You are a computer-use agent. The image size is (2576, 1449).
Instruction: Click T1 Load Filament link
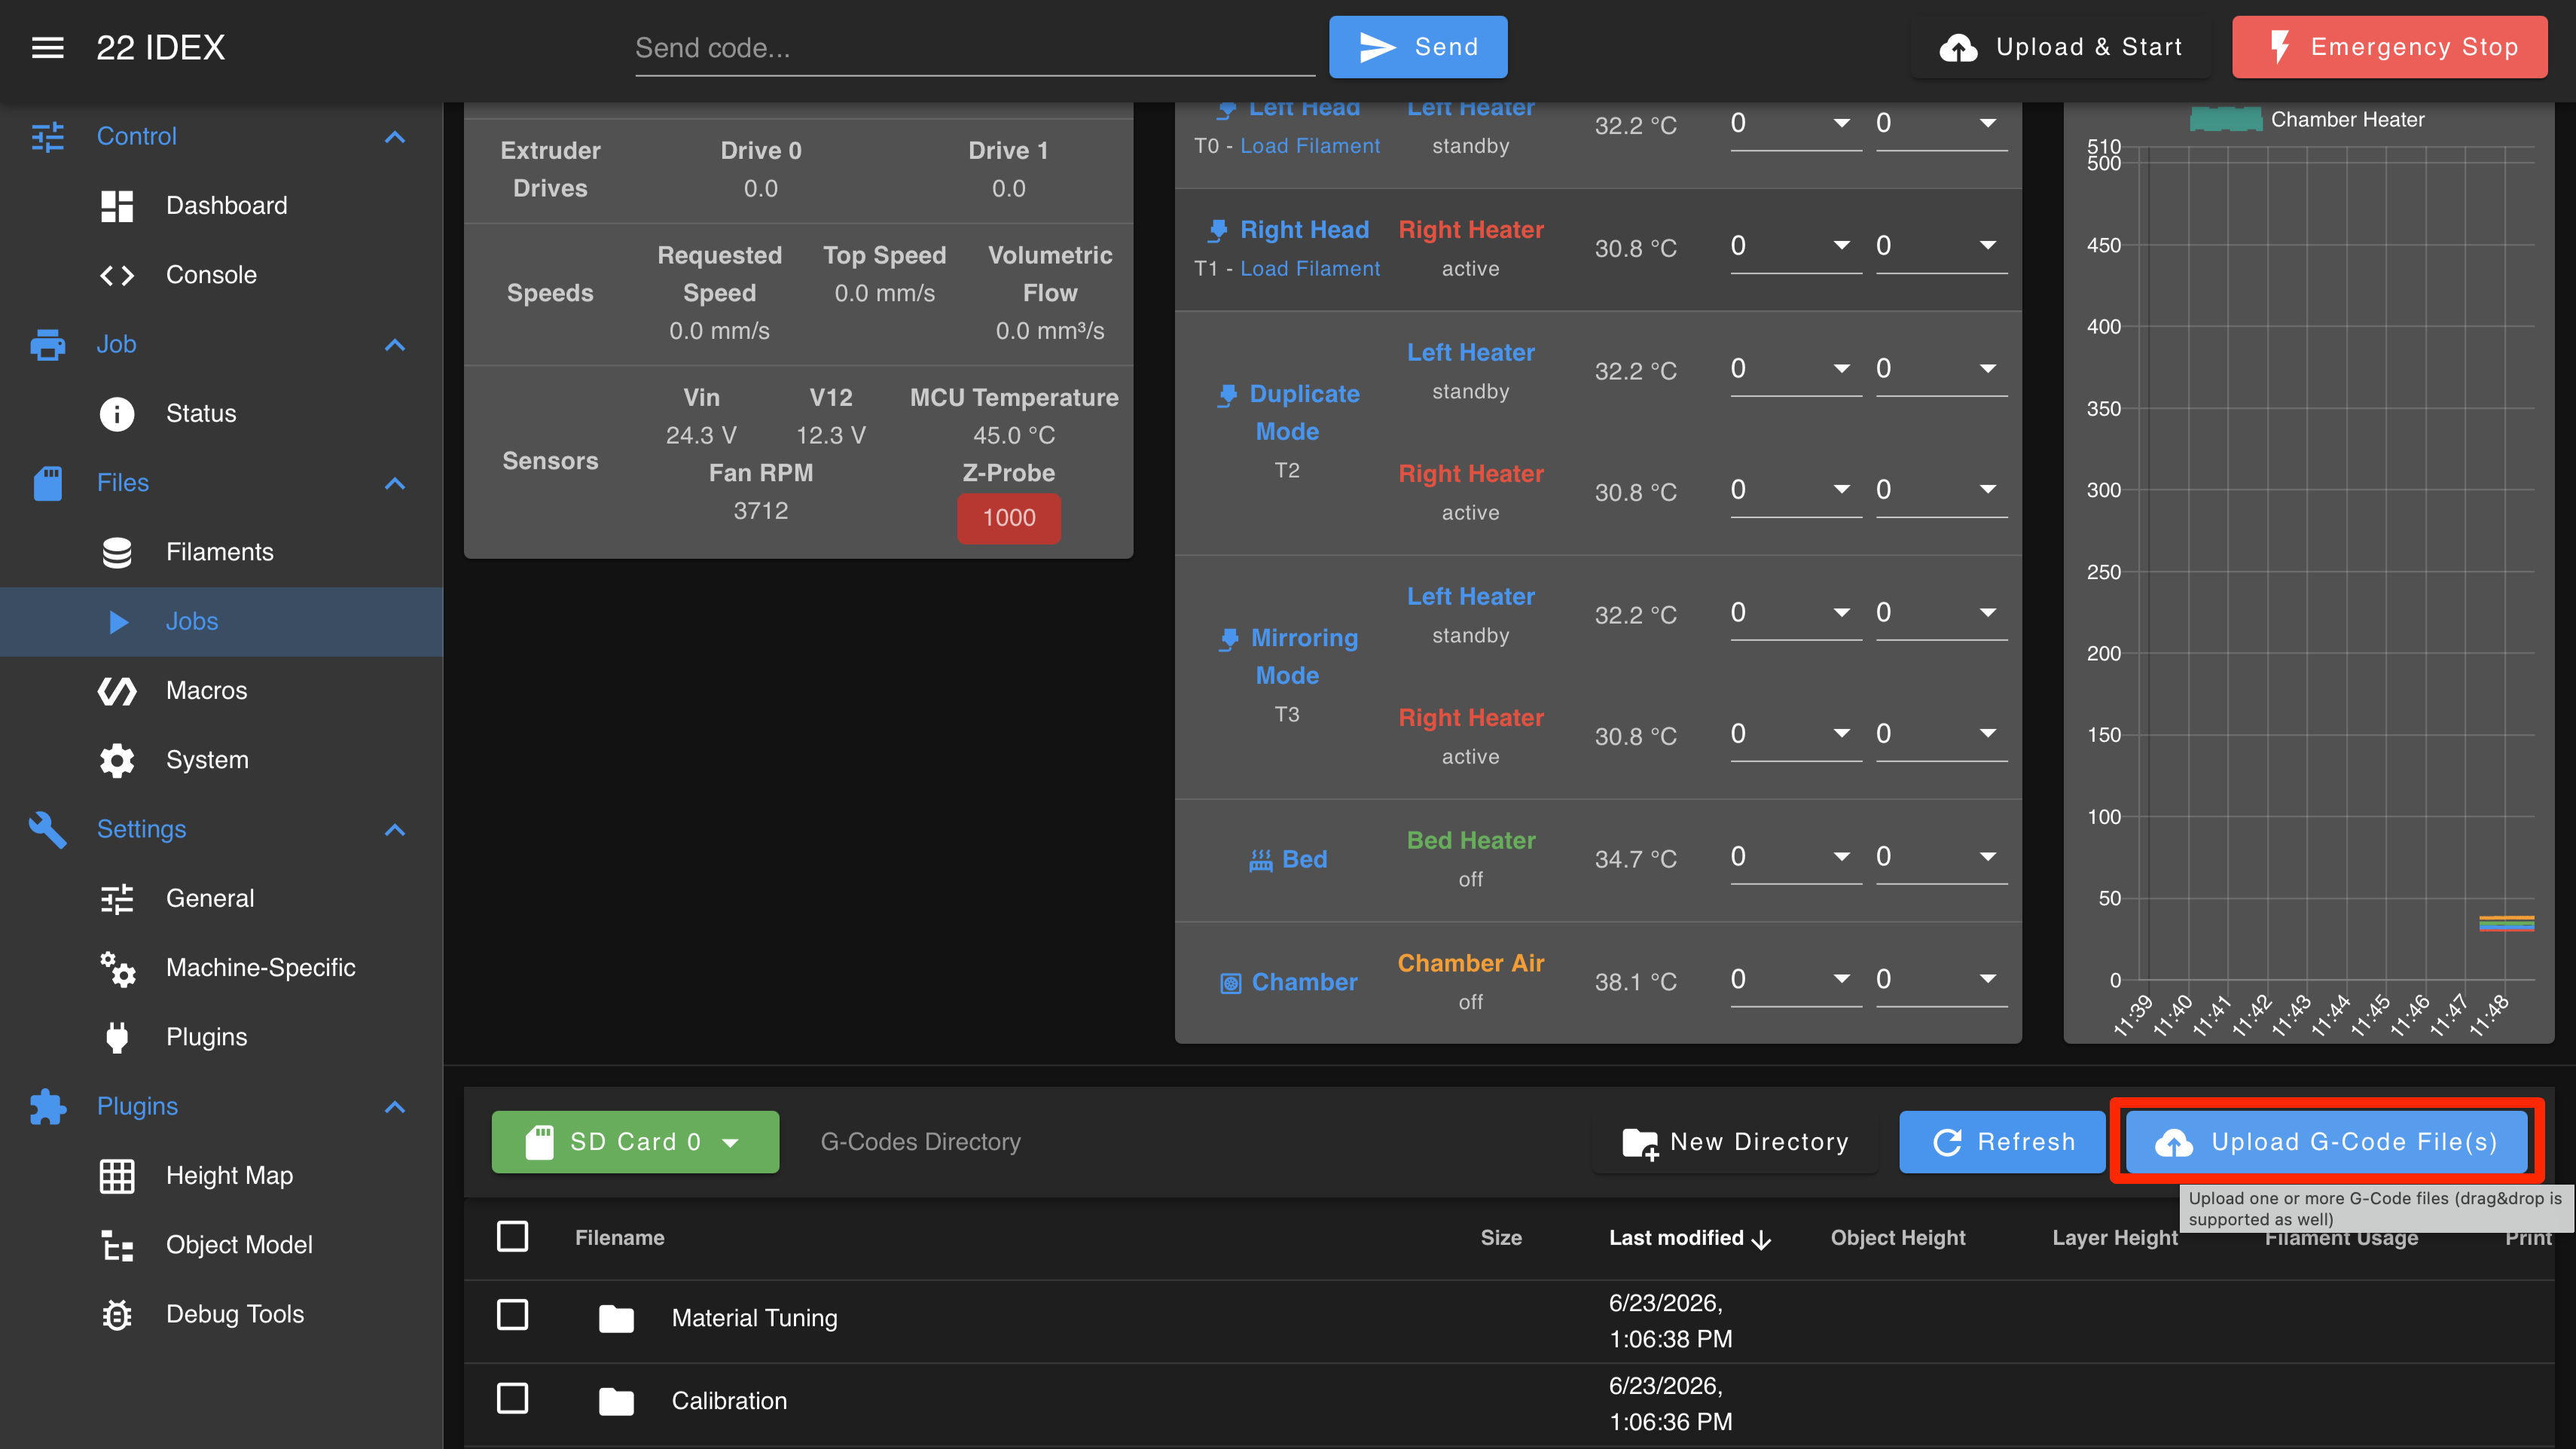[1310, 269]
